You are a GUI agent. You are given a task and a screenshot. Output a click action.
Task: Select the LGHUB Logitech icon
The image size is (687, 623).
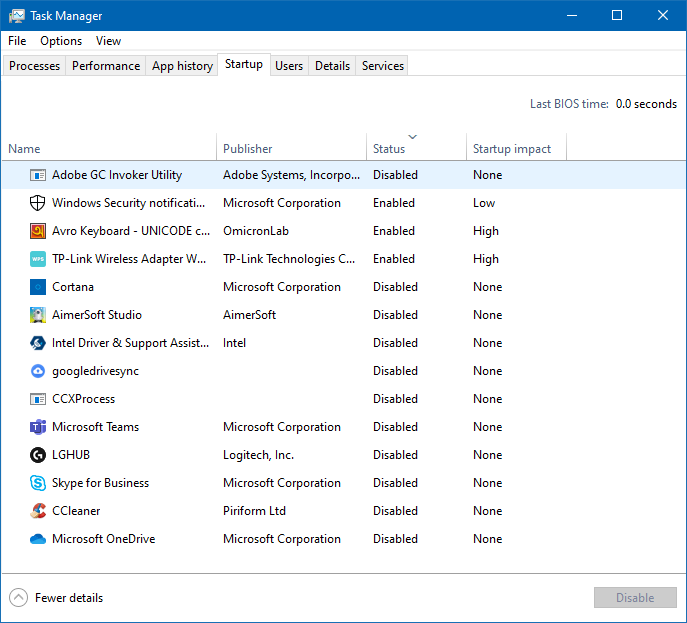point(38,455)
